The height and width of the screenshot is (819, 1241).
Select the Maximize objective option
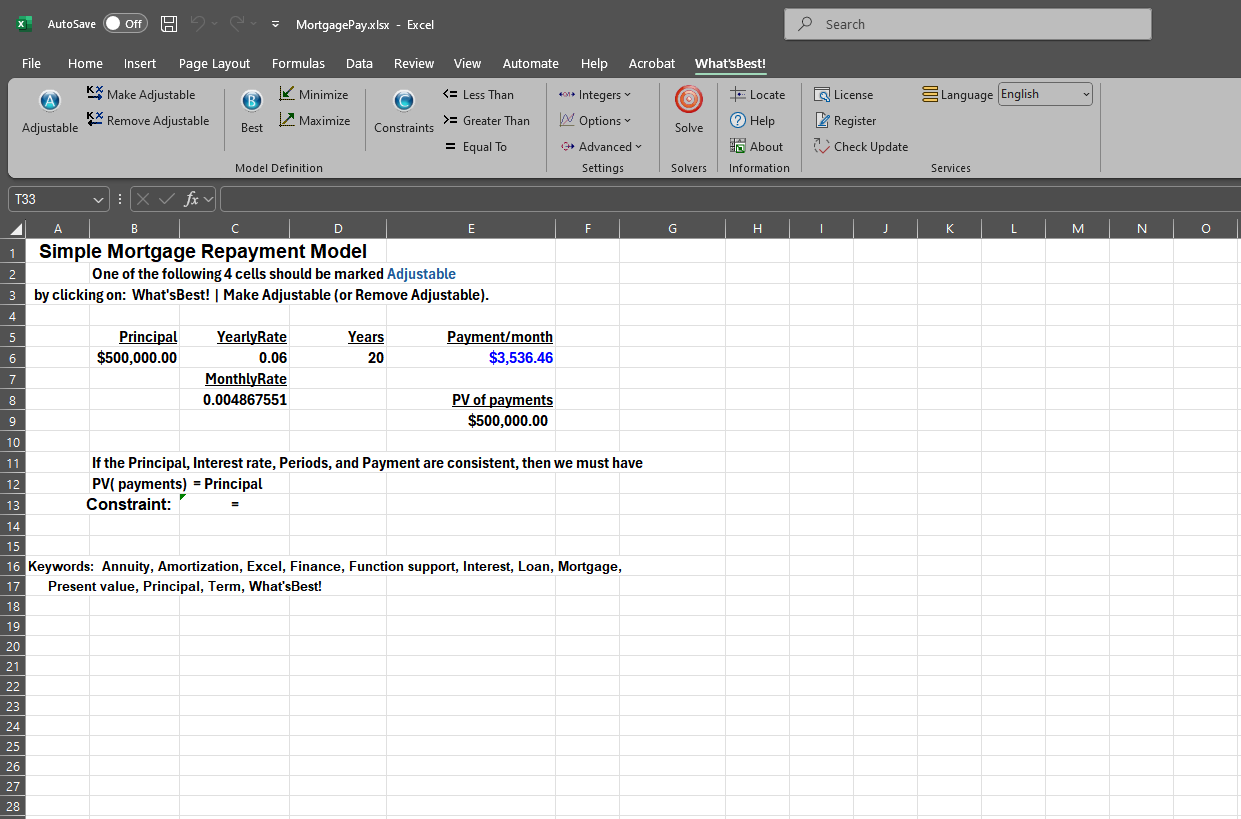pos(315,121)
